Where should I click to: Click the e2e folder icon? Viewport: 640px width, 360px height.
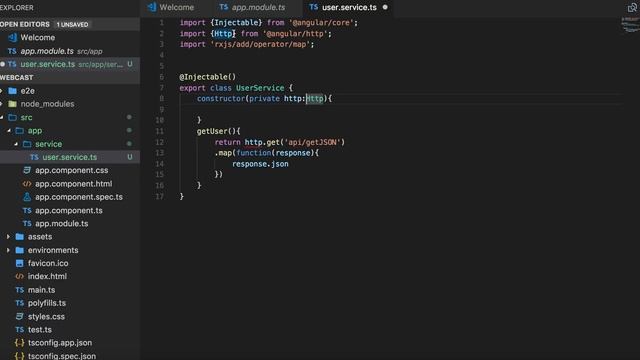pos(13,91)
